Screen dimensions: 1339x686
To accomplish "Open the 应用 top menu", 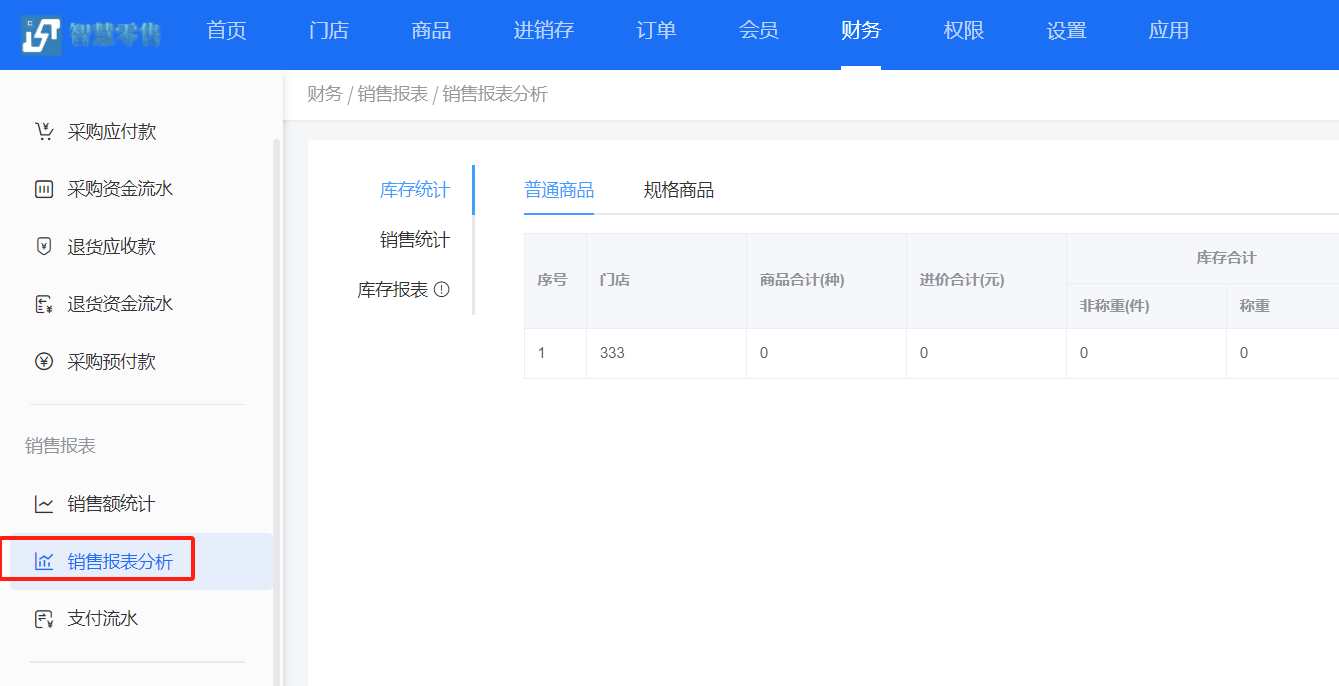I will 1168,31.
